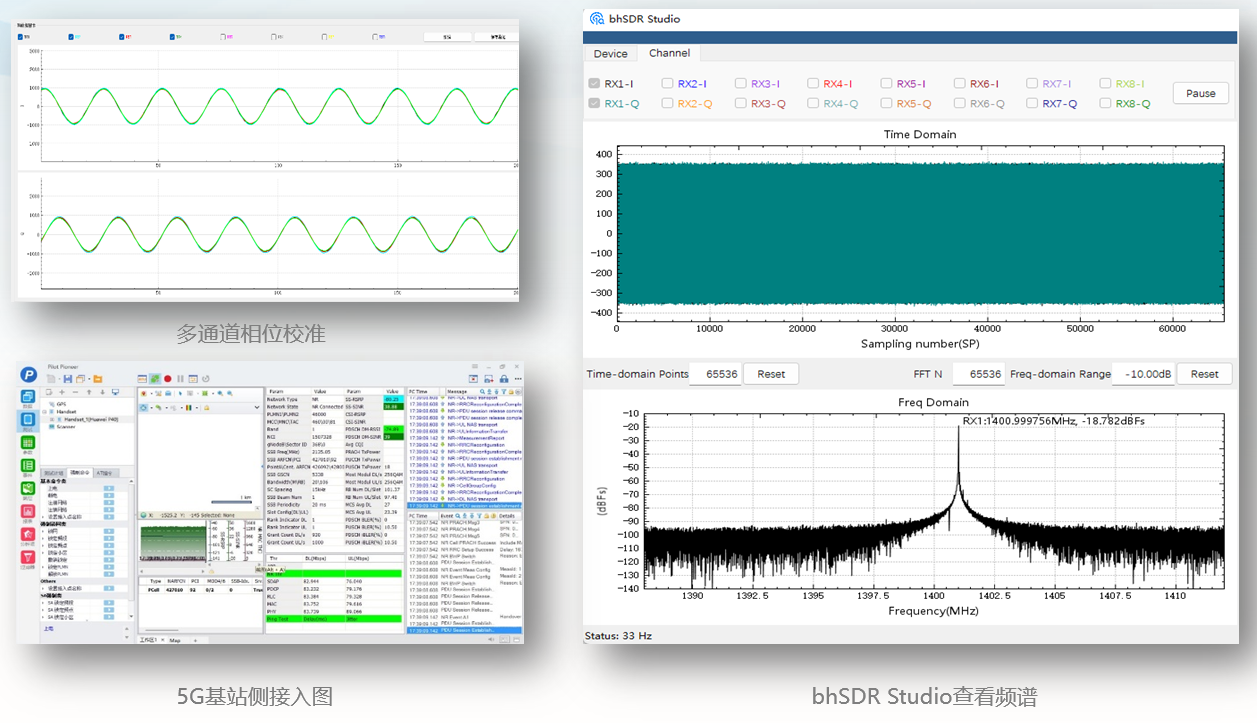
Task: Select the blue tablet sidebar icon in Pilot Pioneer
Action: click(x=28, y=420)
